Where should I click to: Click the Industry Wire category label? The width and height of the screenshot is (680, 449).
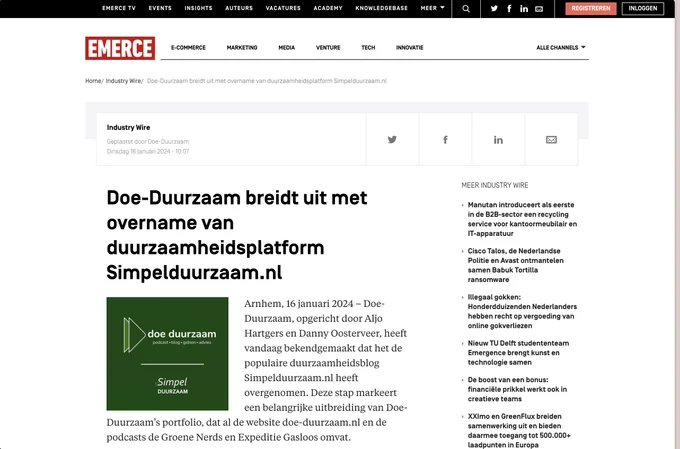click(128, 127)
